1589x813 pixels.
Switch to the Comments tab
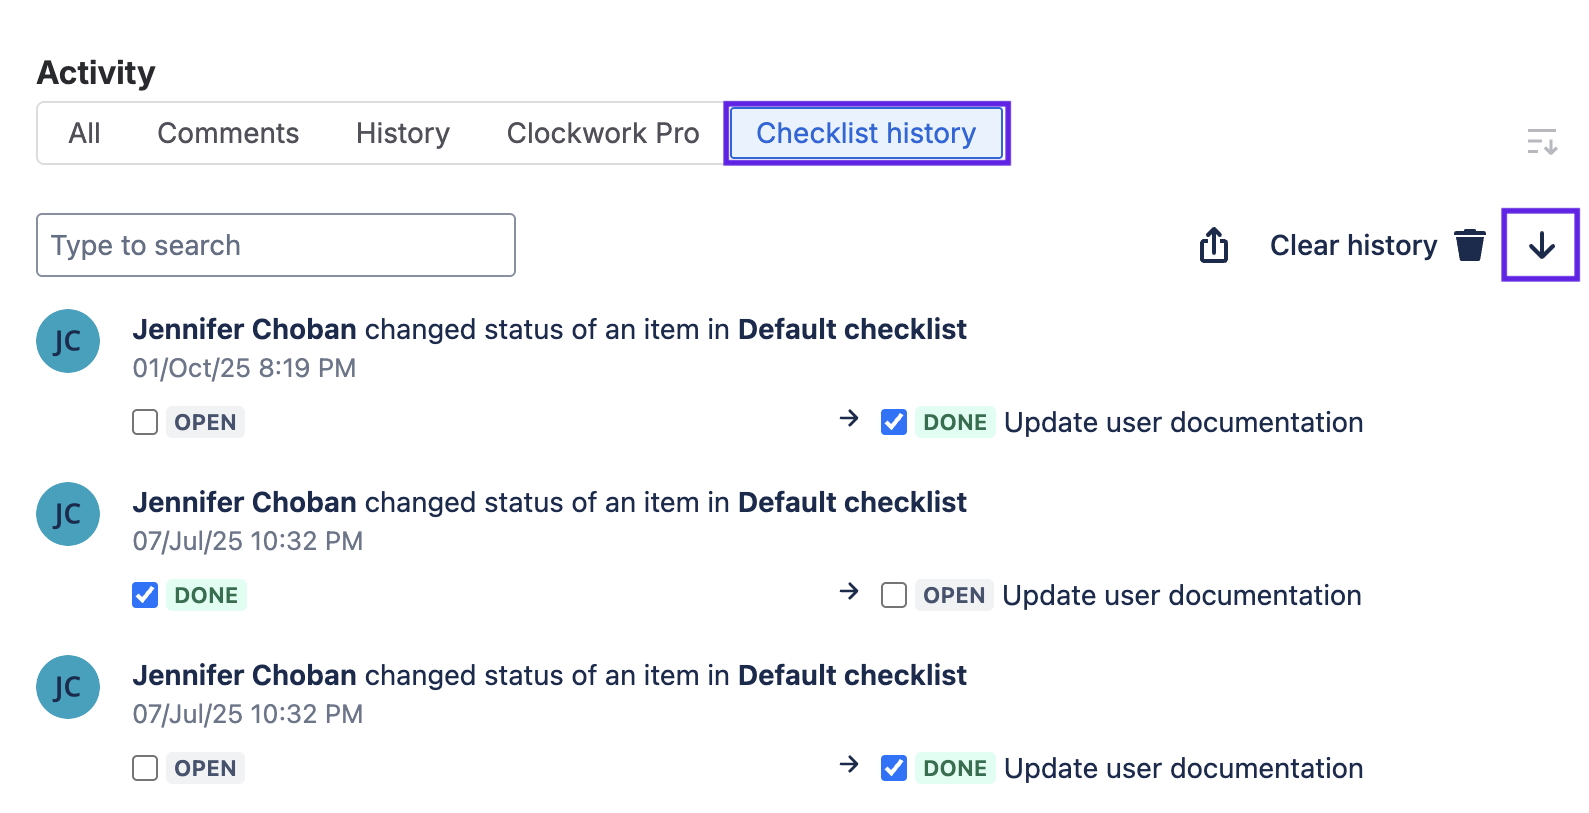coord(228,133)
